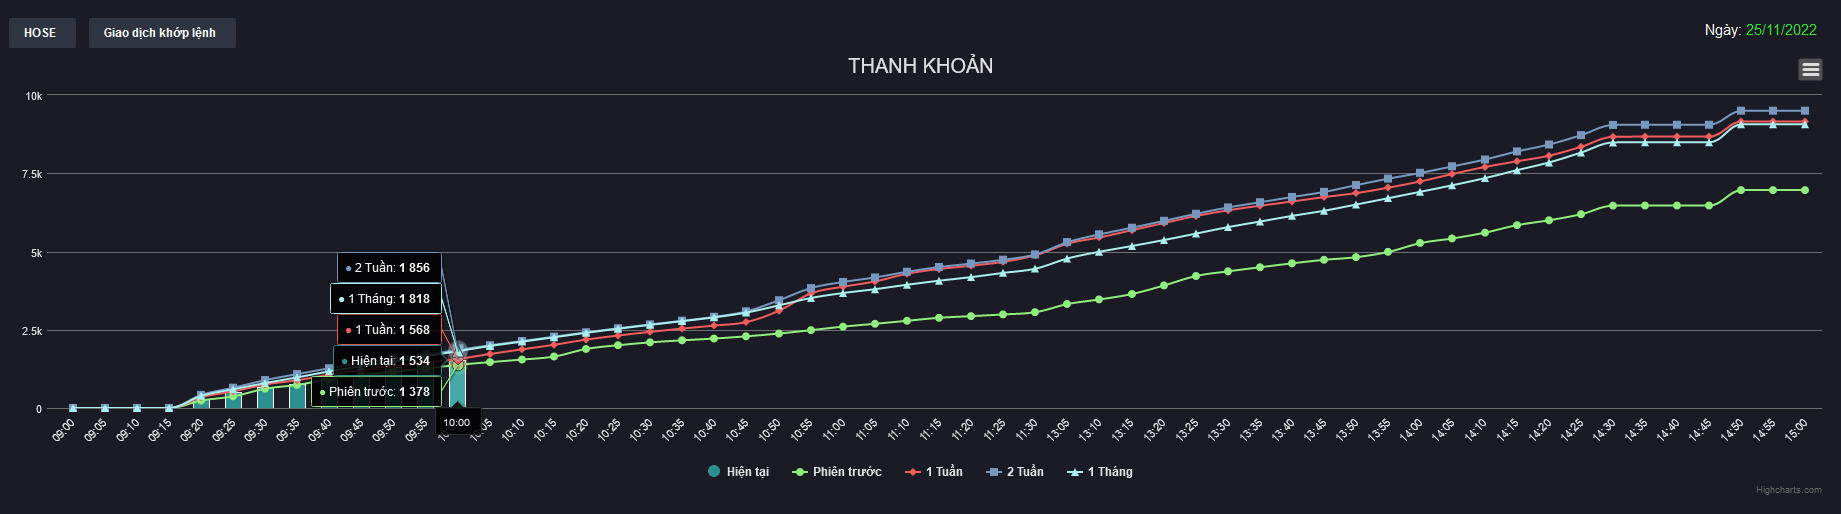Open the chart hamburger context menu

click(1810, 69)
